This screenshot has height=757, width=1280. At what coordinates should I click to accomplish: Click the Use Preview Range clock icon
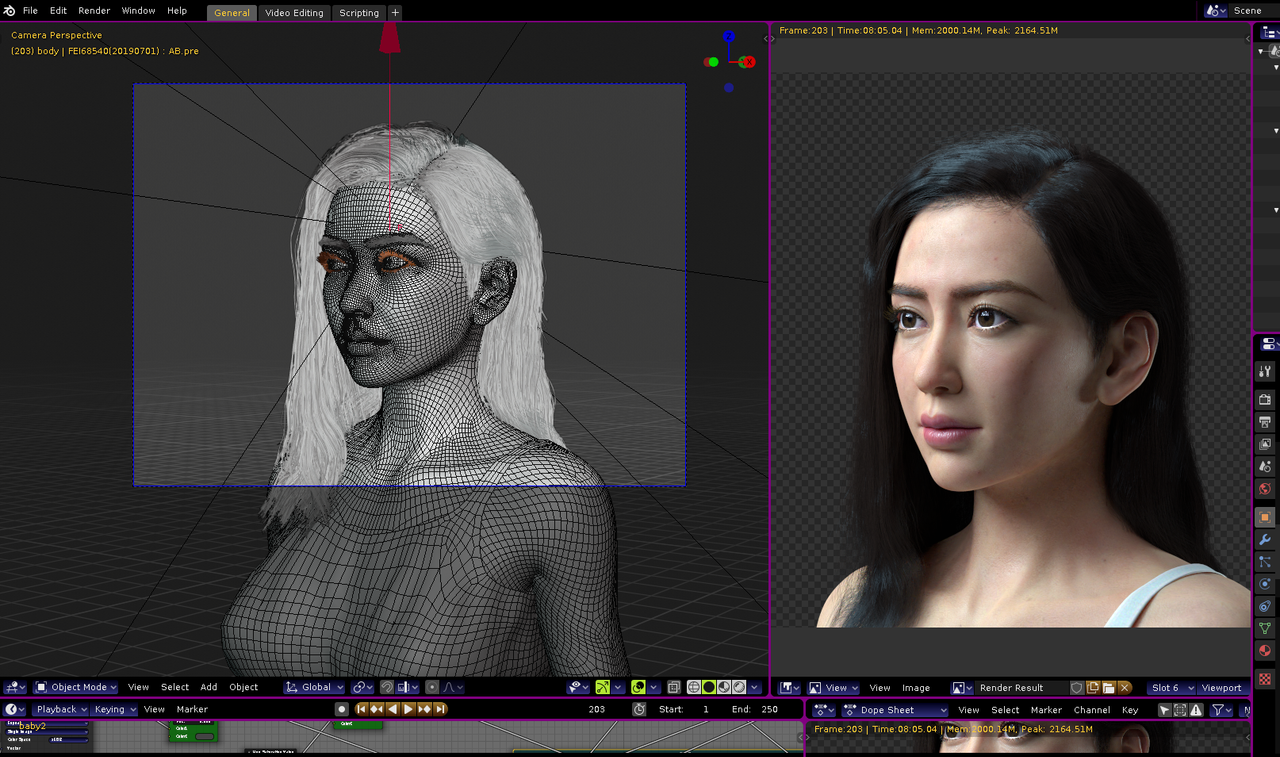639,709
